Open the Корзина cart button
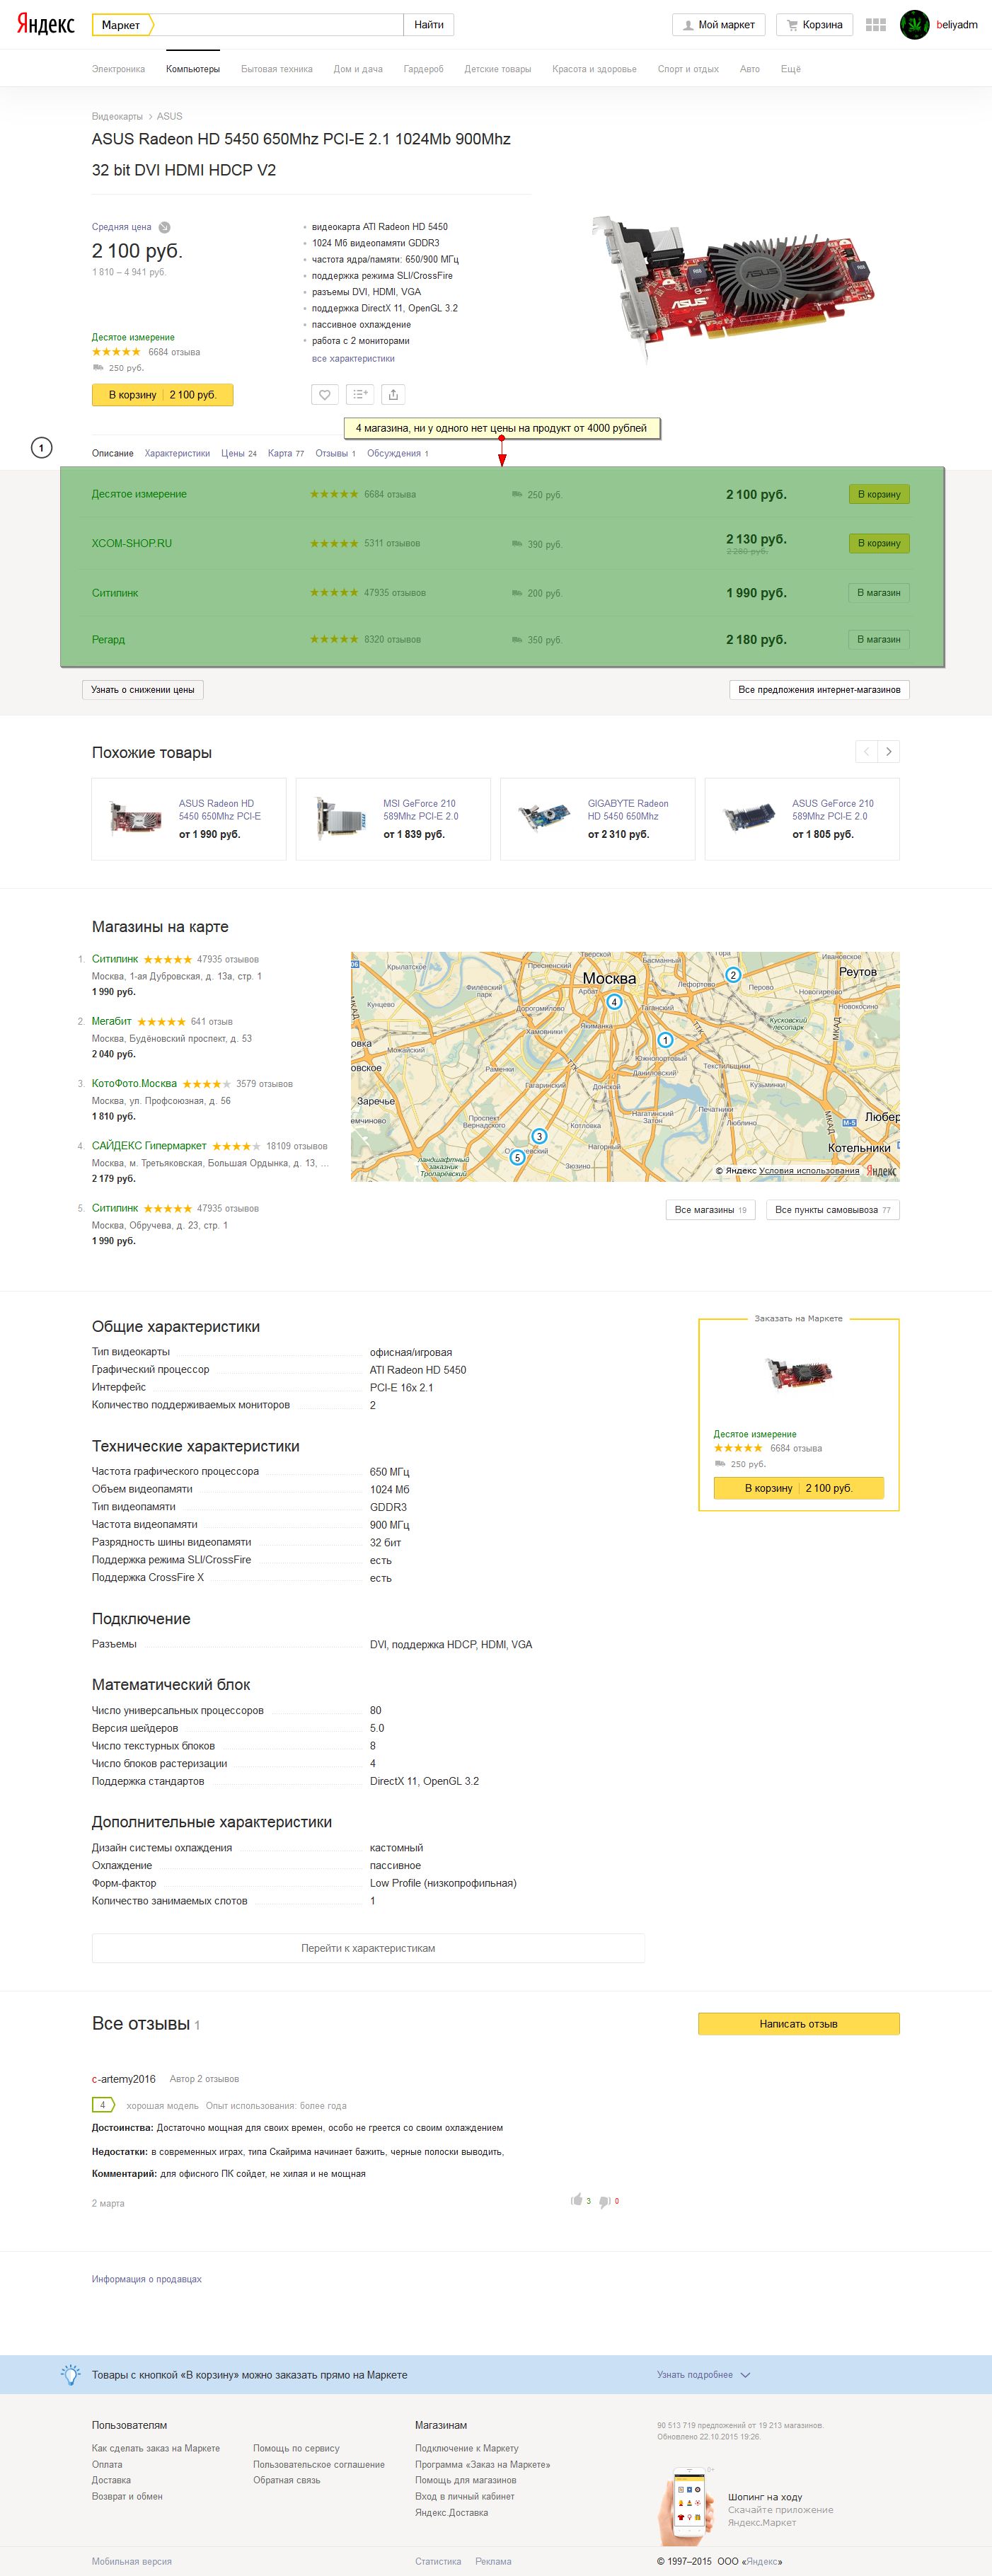This screenshot has width=992, height=2576. click(x=814, y=25)
